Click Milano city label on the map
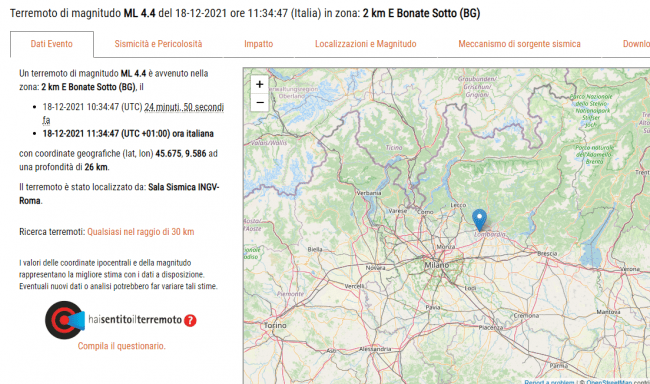The height and width of the screenshot is (384, 650). [437, 265]
